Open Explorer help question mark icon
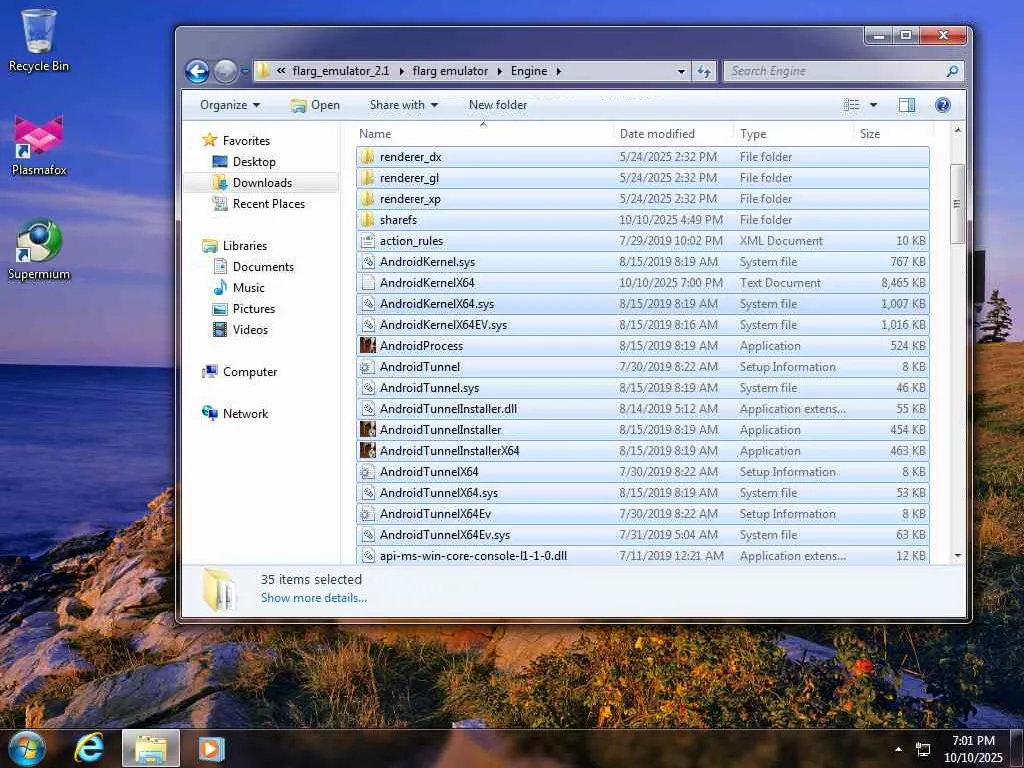This screenshot has height=768, width=1024. tap(942, 105)
